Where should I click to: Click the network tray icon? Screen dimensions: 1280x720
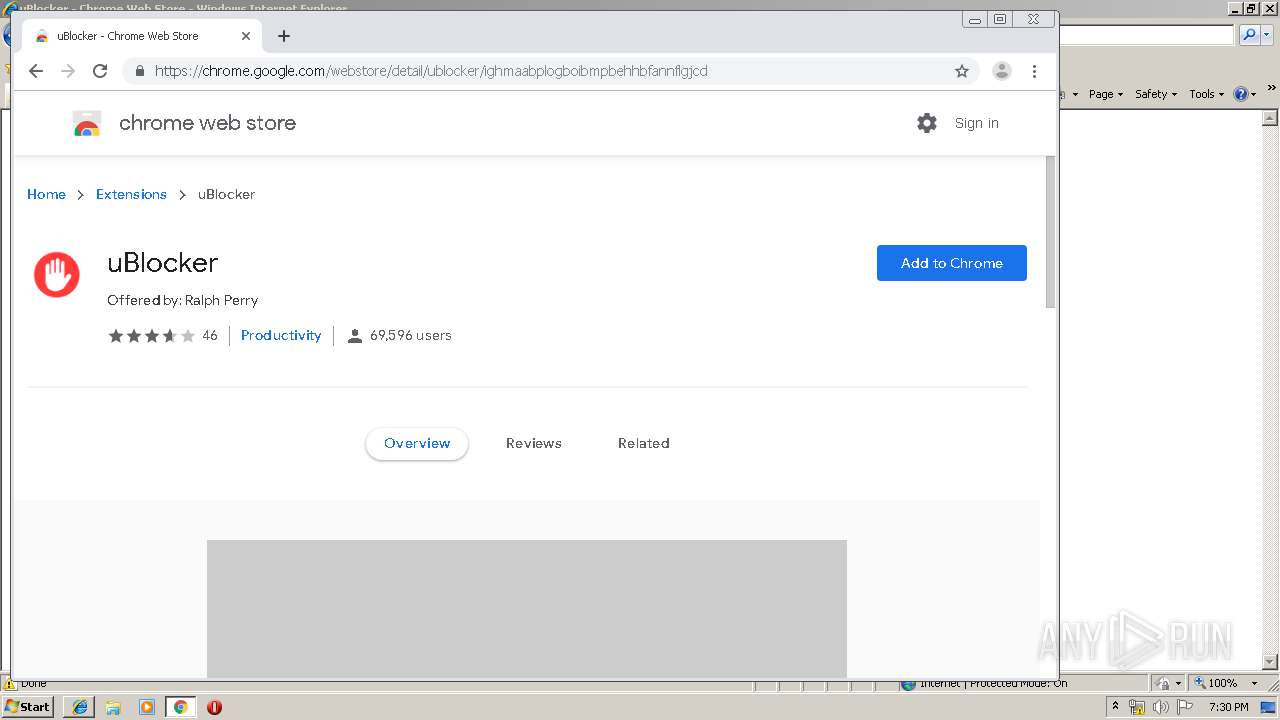click(x=1137, y=707)
